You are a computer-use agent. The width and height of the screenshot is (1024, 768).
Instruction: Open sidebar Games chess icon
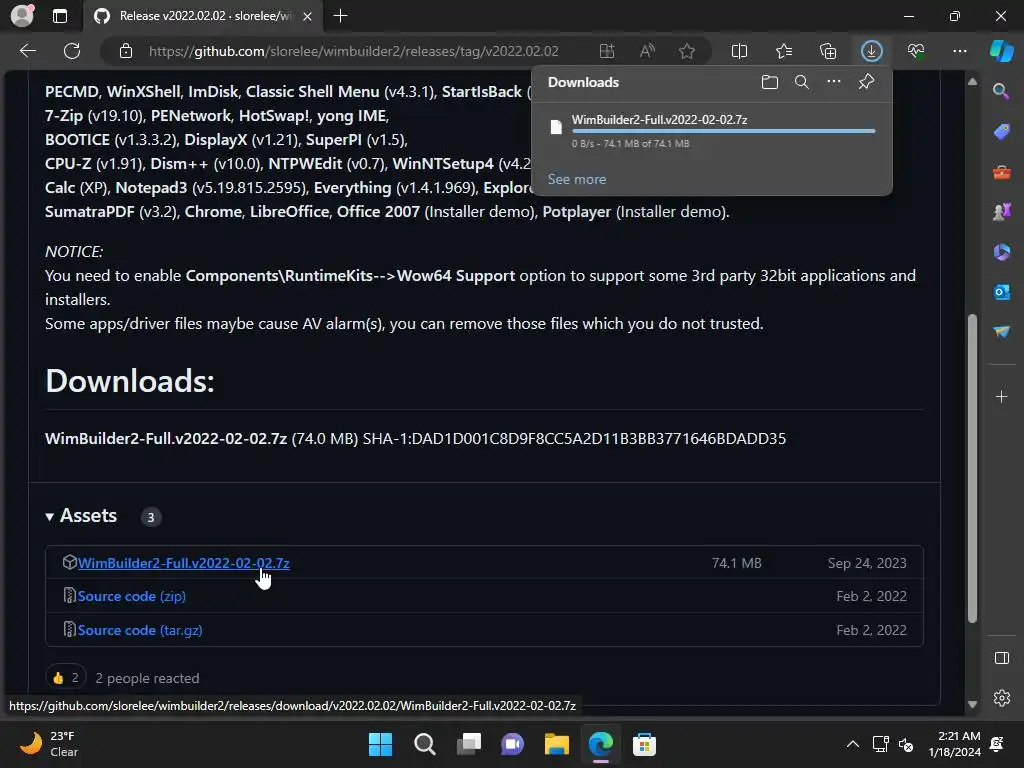1002,212
